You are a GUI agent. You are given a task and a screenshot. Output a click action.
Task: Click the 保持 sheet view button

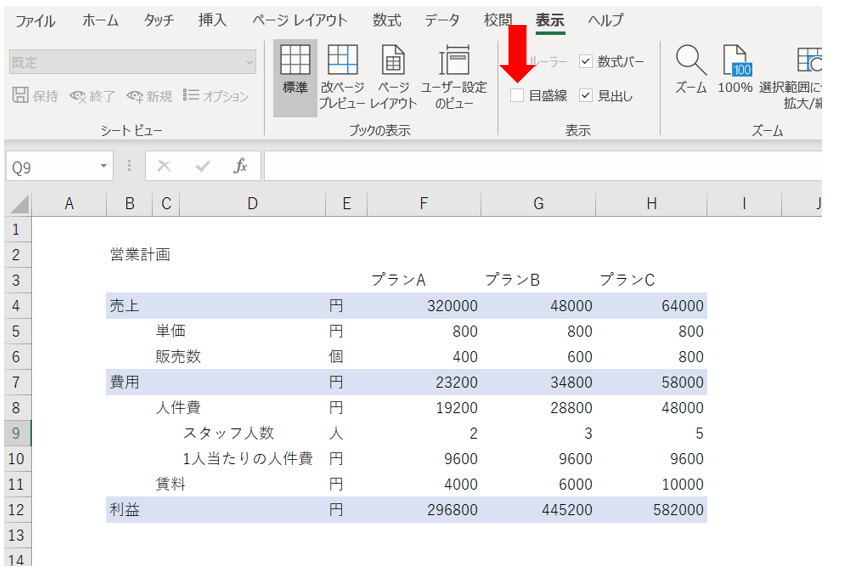point(35,96)
